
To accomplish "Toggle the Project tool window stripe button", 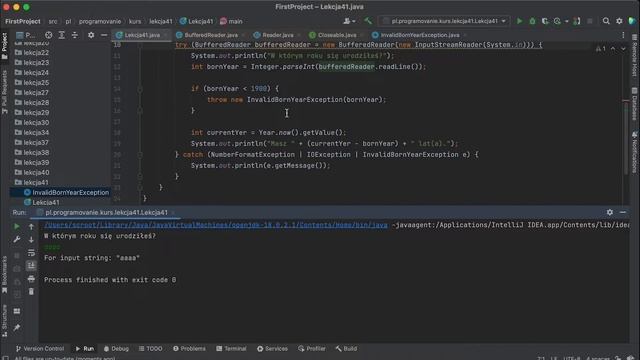I will point(4,46).
